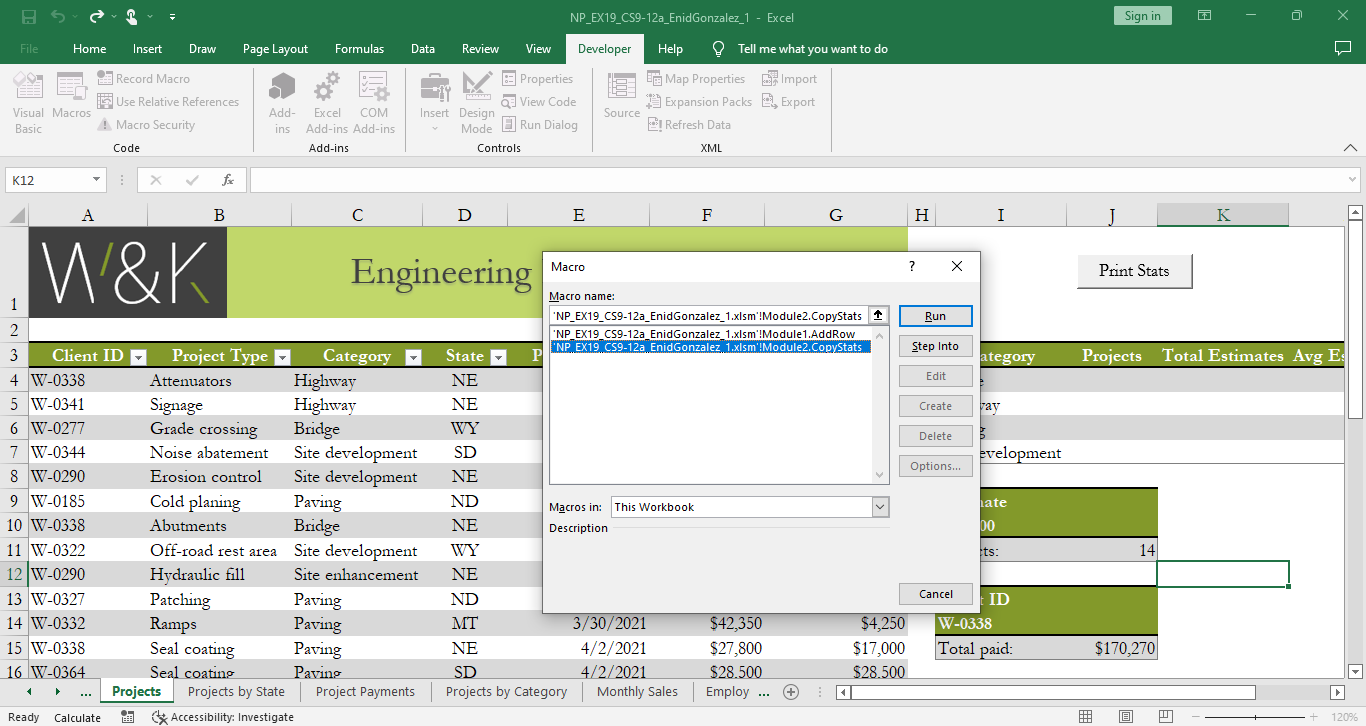Screen dimensions: 1366x726
Task: Click the collapse-dialog arrow beside macro name
Action: [878, 316]
